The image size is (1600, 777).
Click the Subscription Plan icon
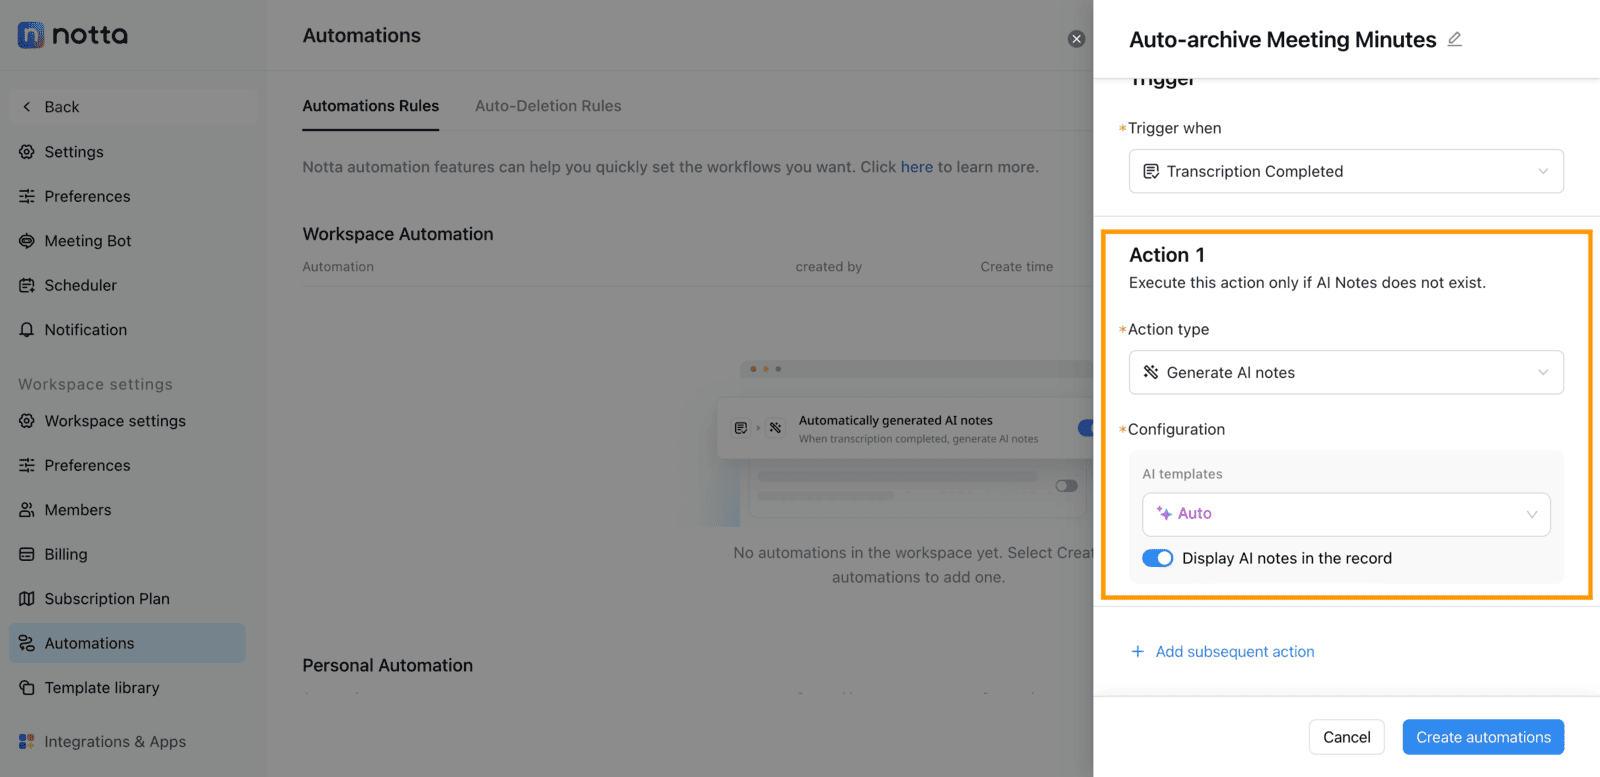(x=27, y=599)
